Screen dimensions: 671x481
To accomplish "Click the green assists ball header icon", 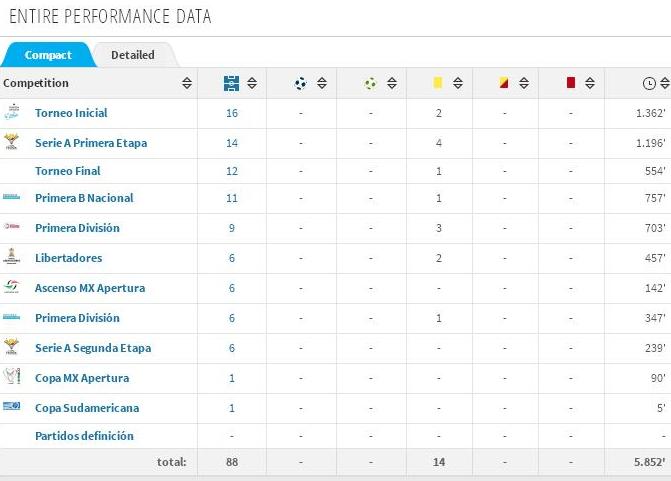I will coord(371,83).
